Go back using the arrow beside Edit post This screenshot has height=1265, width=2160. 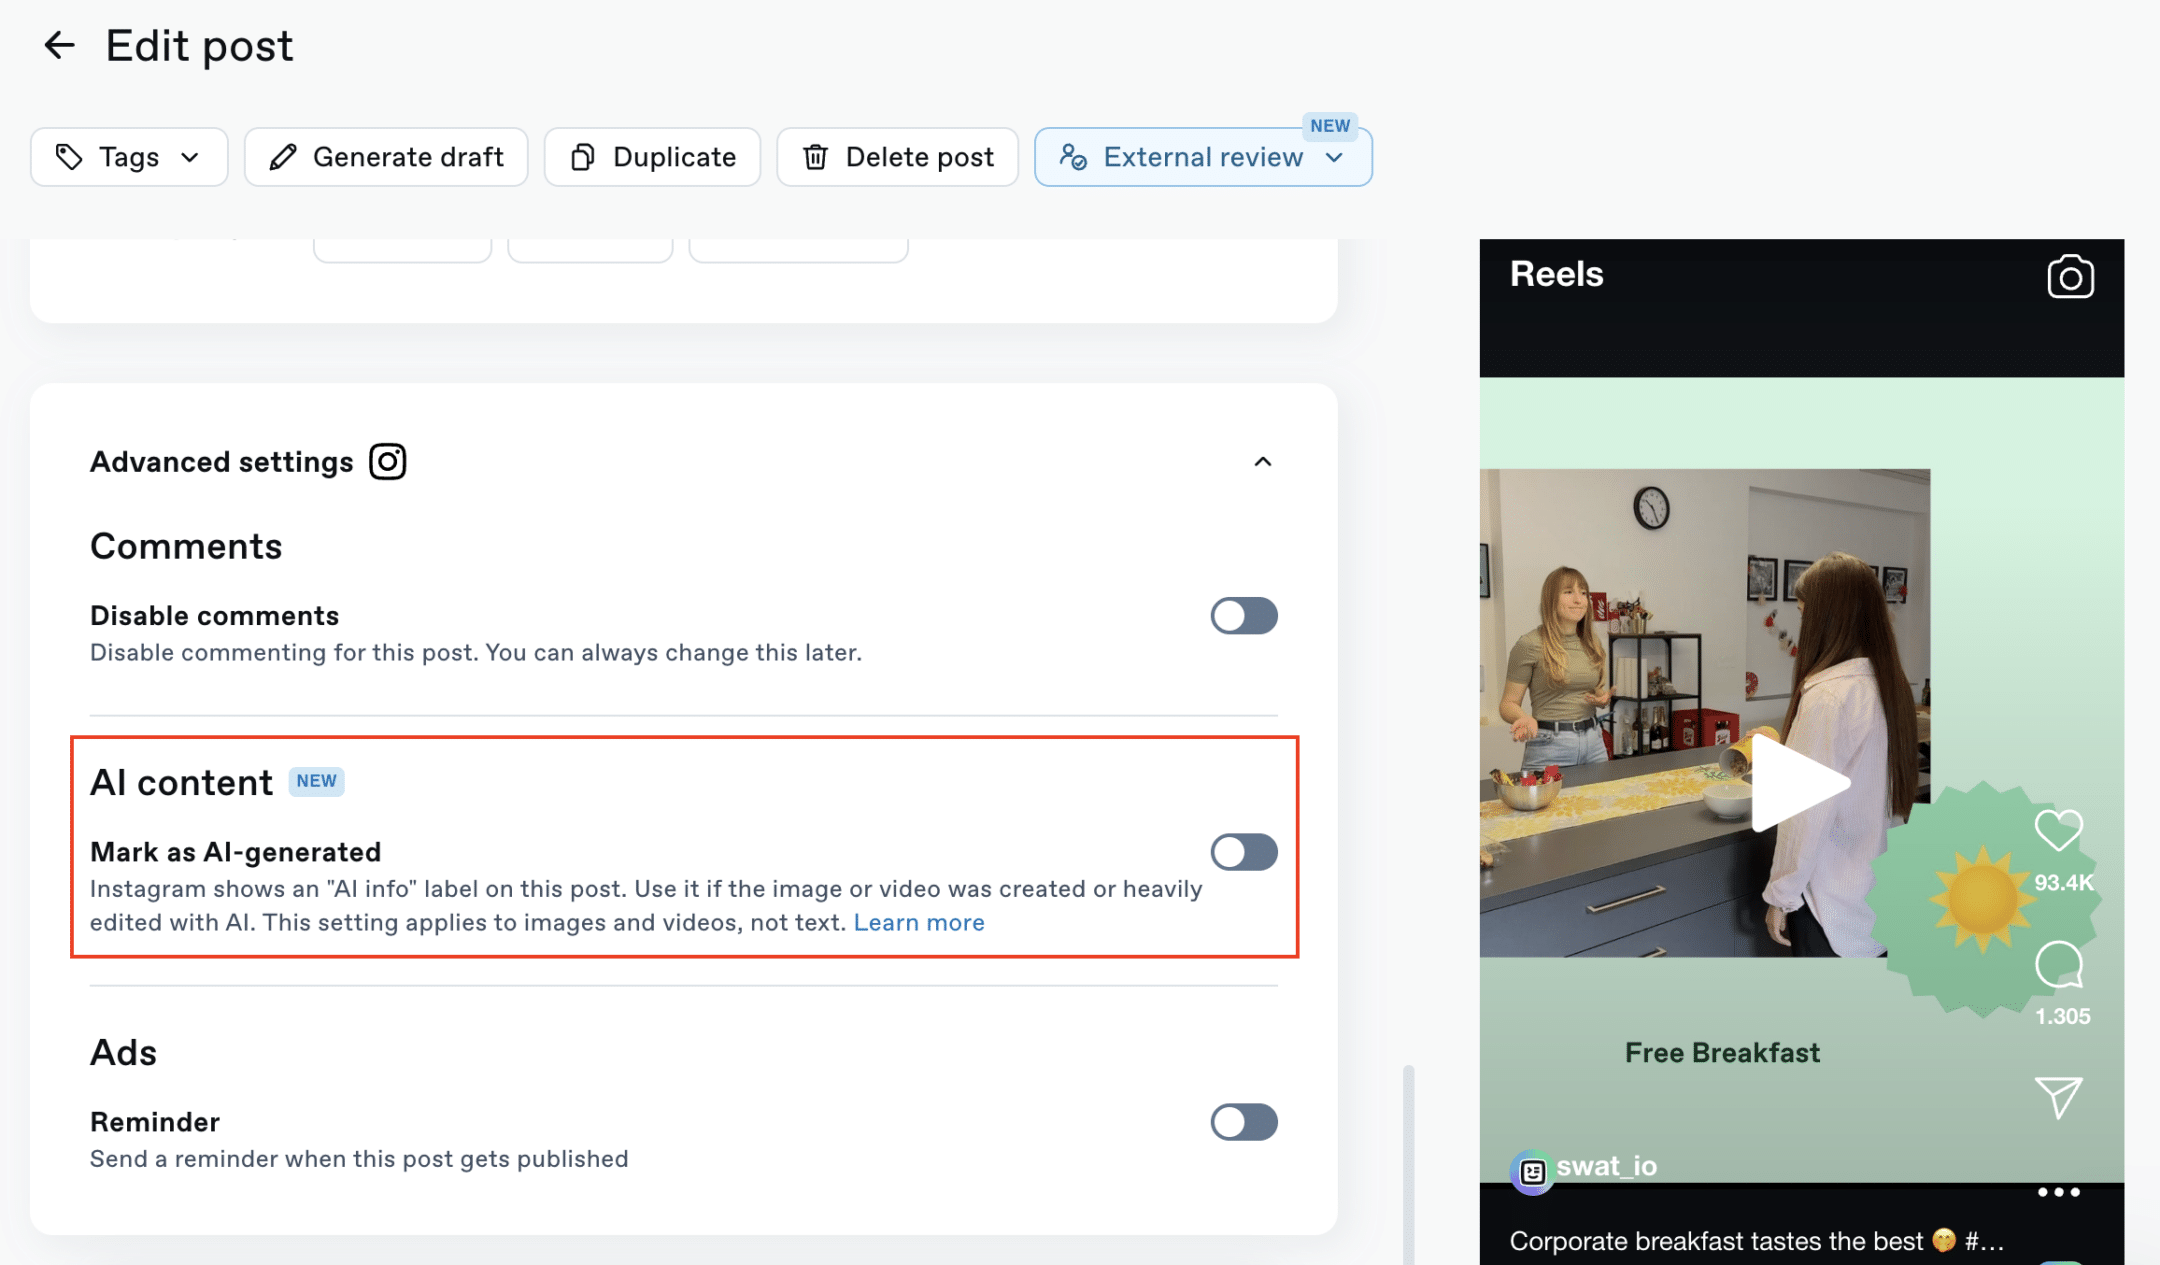click(x=60, y=45)
